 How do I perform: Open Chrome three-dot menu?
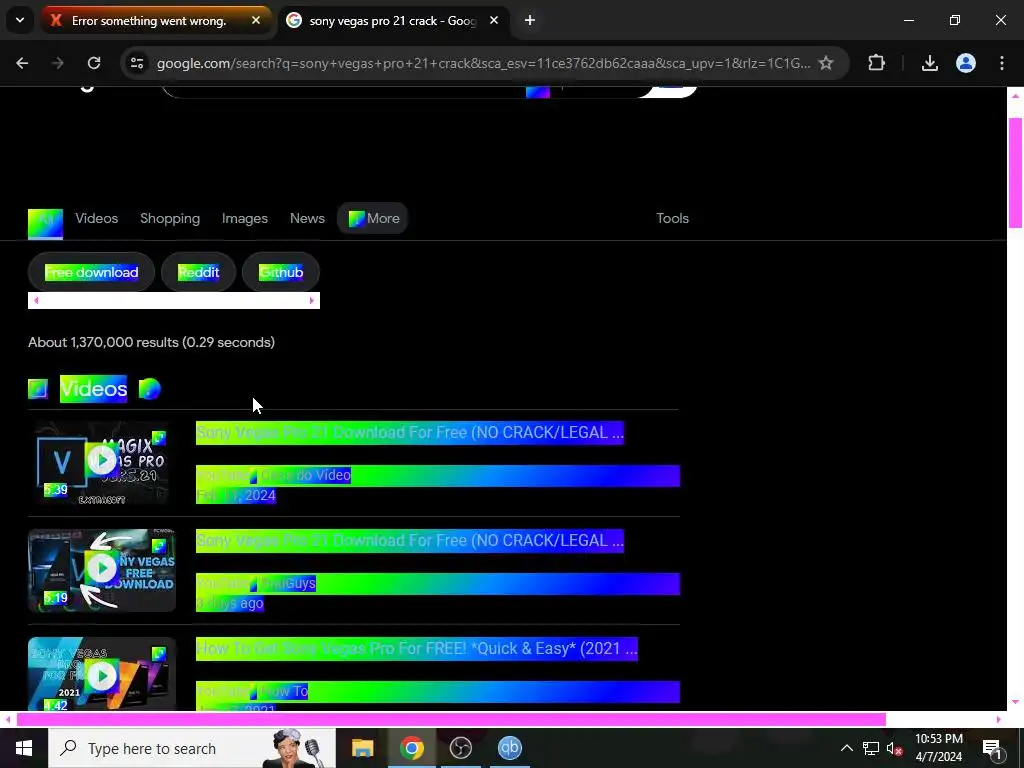click(1002, 63)
